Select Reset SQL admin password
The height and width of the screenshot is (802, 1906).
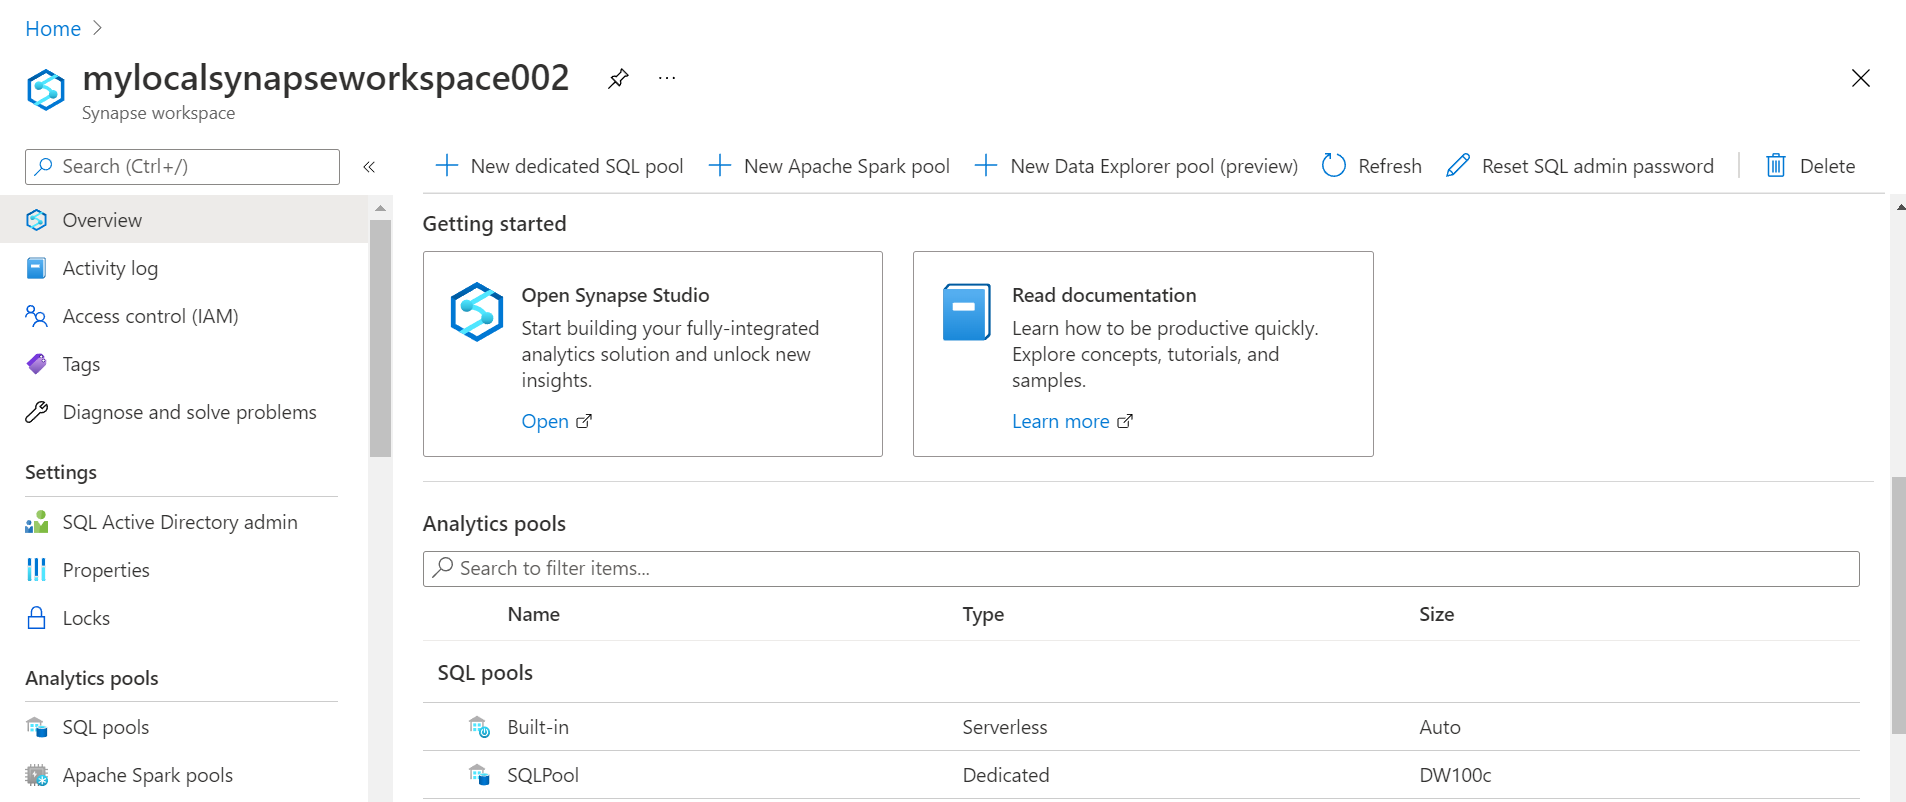[1580, 166]
